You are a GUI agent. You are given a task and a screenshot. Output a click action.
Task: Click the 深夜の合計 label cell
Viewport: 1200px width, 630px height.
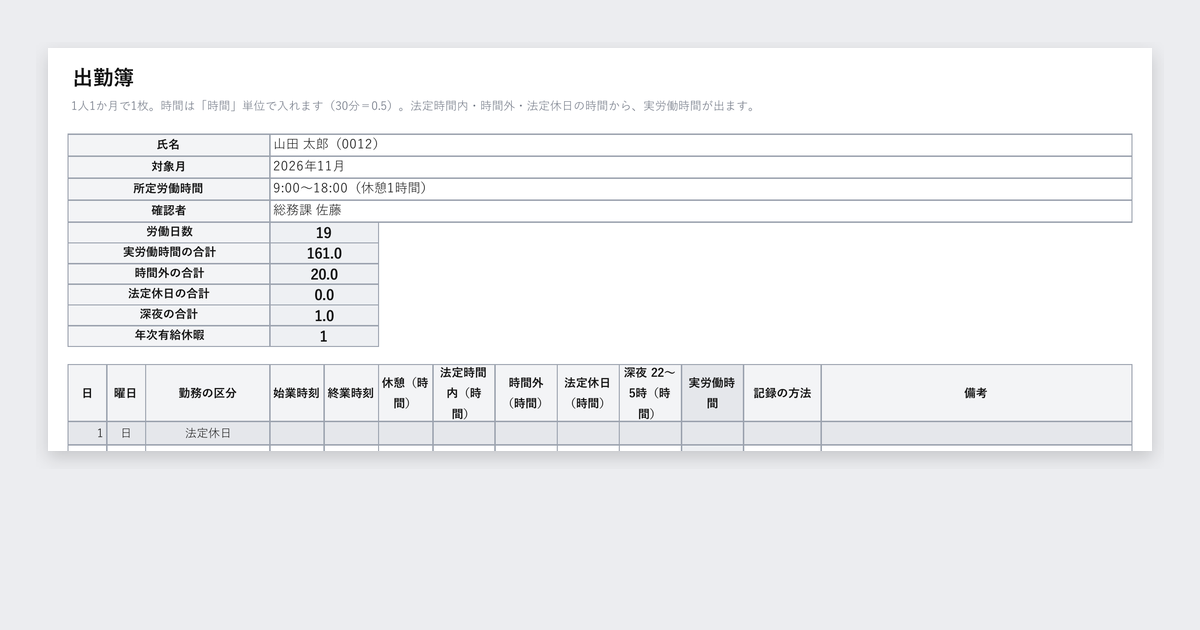tap(169, 316)
